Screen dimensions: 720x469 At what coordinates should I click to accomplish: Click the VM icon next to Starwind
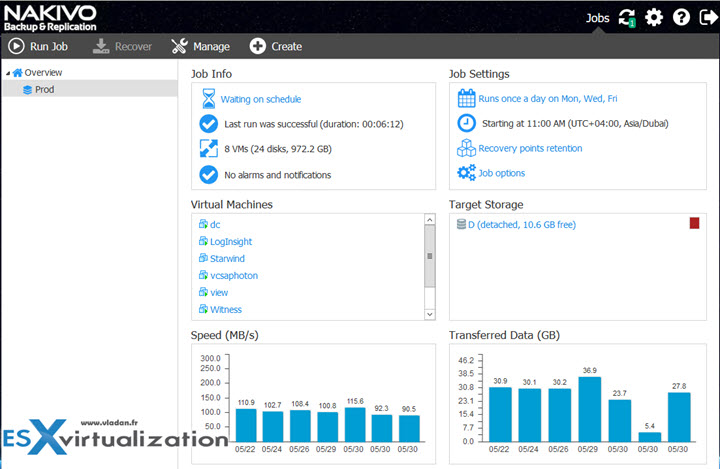(203, 258)
